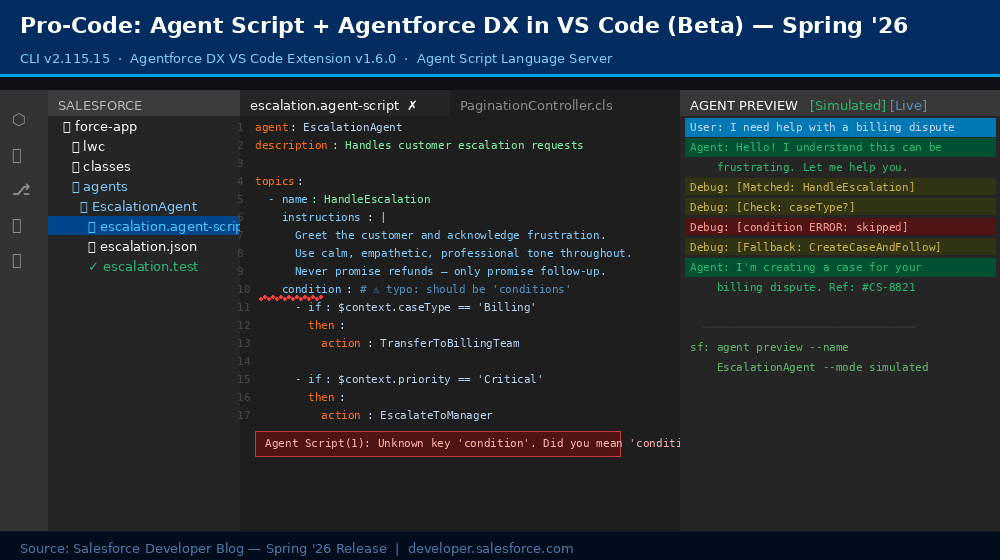This screenshot has height=560, width=1000.
Task: Switch agent preview to Live mode
Action: click(908, 105)
